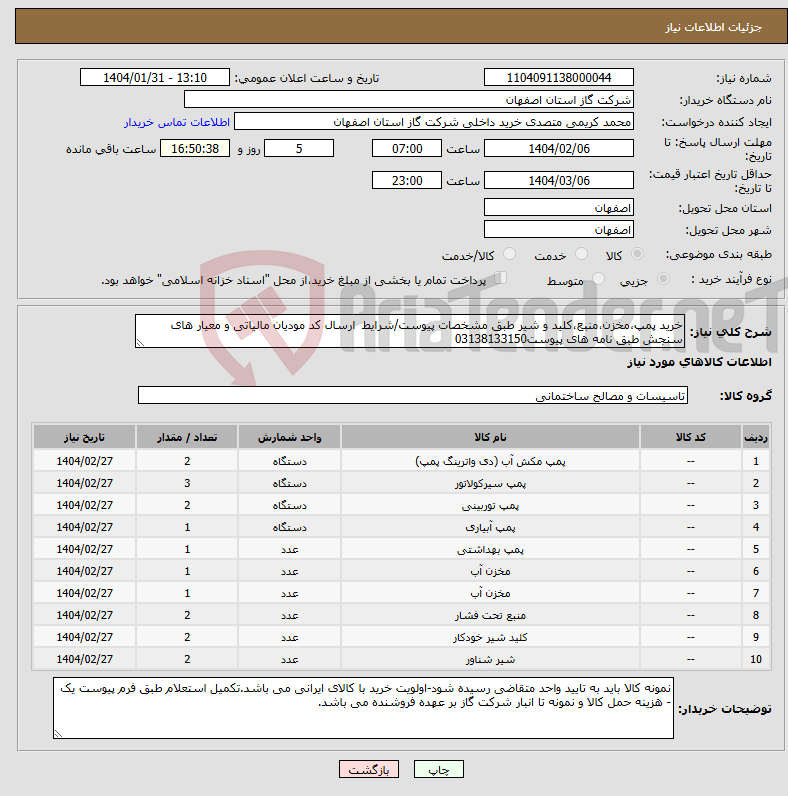Click the اطلاعات کالاهای مورد نیاز heading
The width and height of the screenshot is (788, 796).
[x=699, y=362]
